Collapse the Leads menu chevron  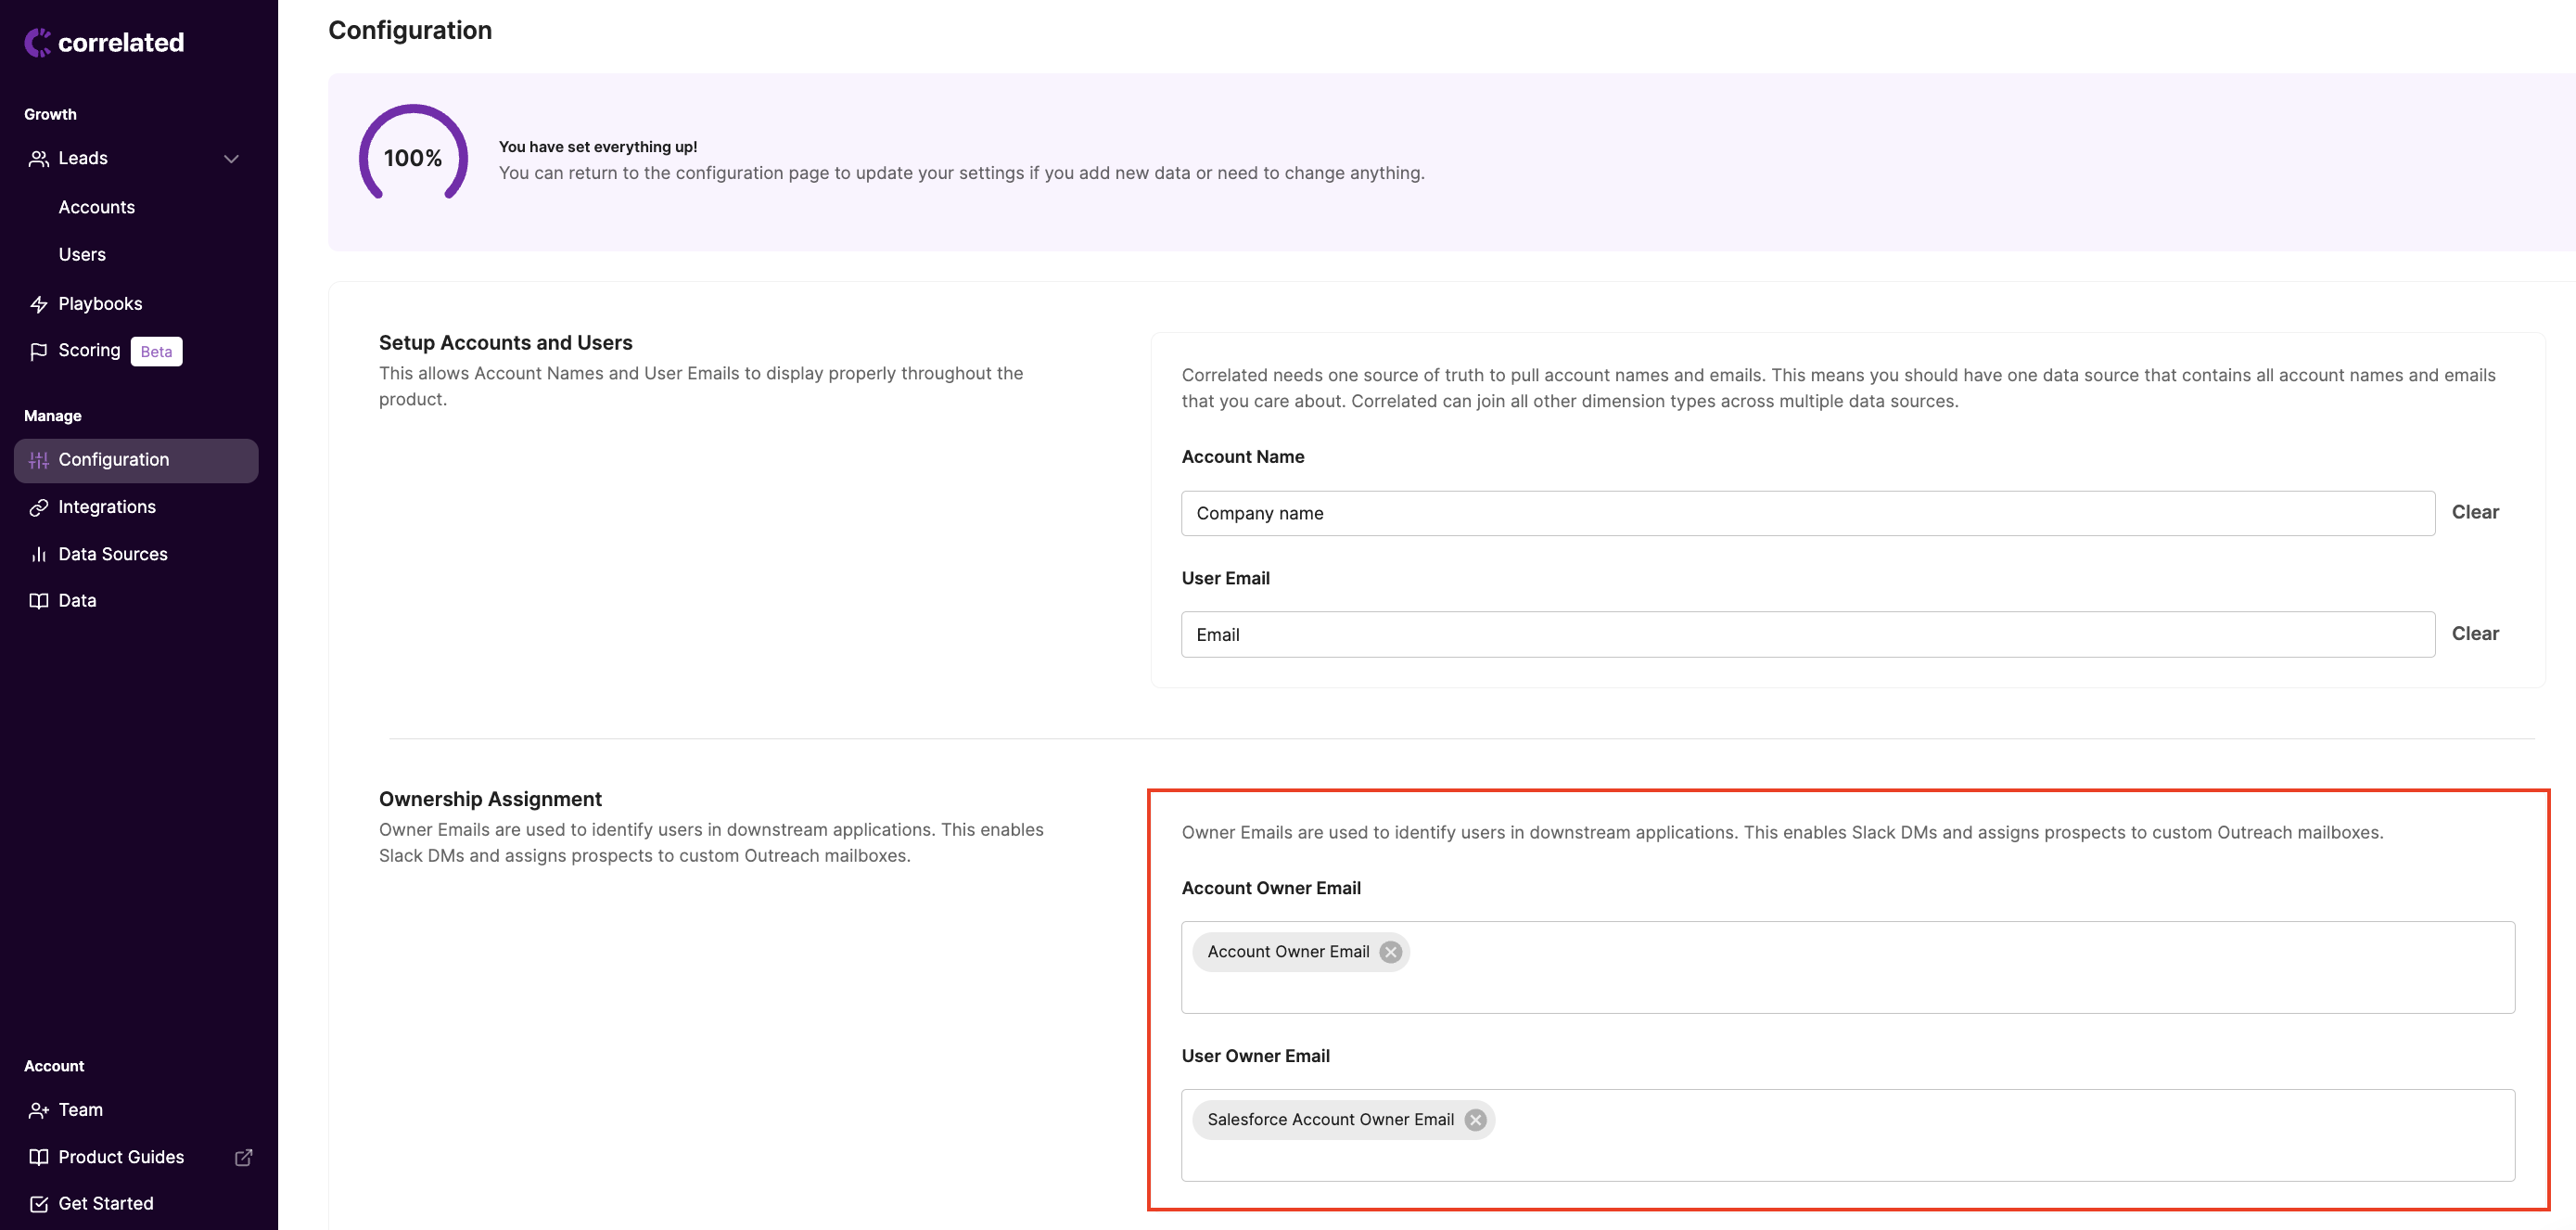tap(231, 159)
